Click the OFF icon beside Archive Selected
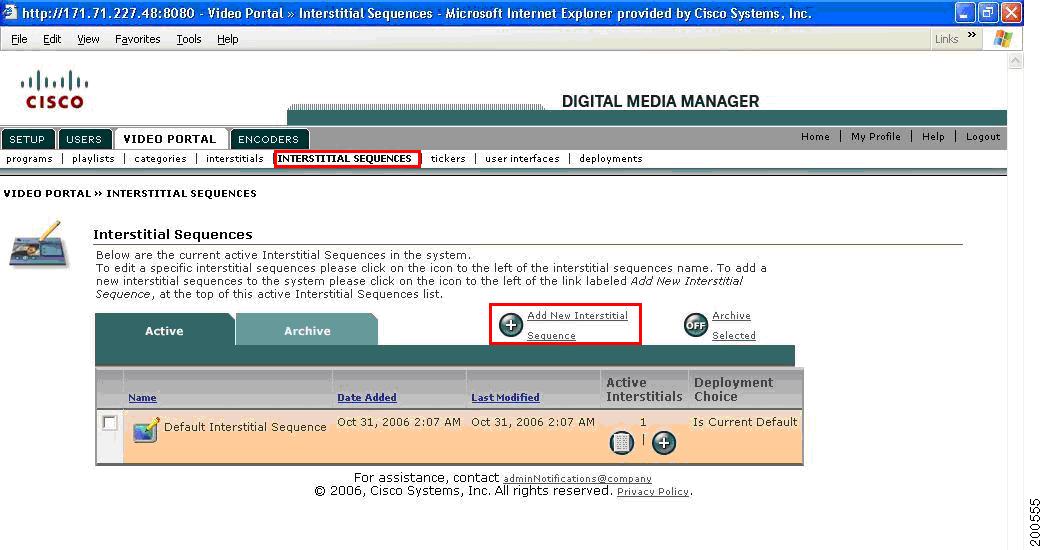Screen dimensions: 1042x550 (x=696, y=325)
